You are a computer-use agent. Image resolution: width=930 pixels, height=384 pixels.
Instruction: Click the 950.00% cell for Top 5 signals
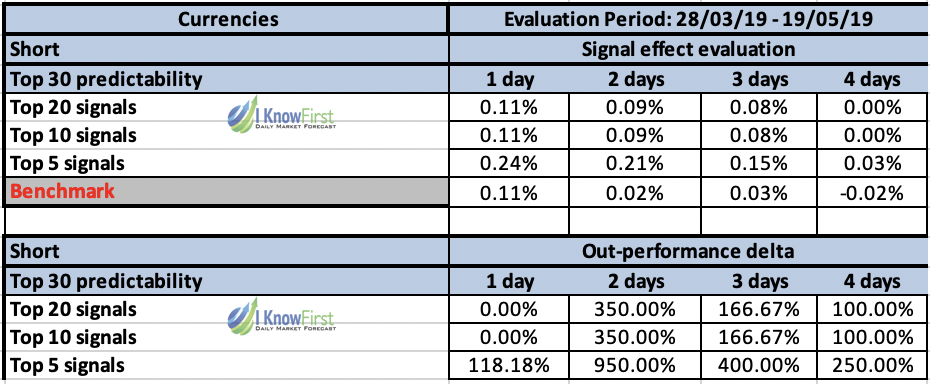coord(635,365)
